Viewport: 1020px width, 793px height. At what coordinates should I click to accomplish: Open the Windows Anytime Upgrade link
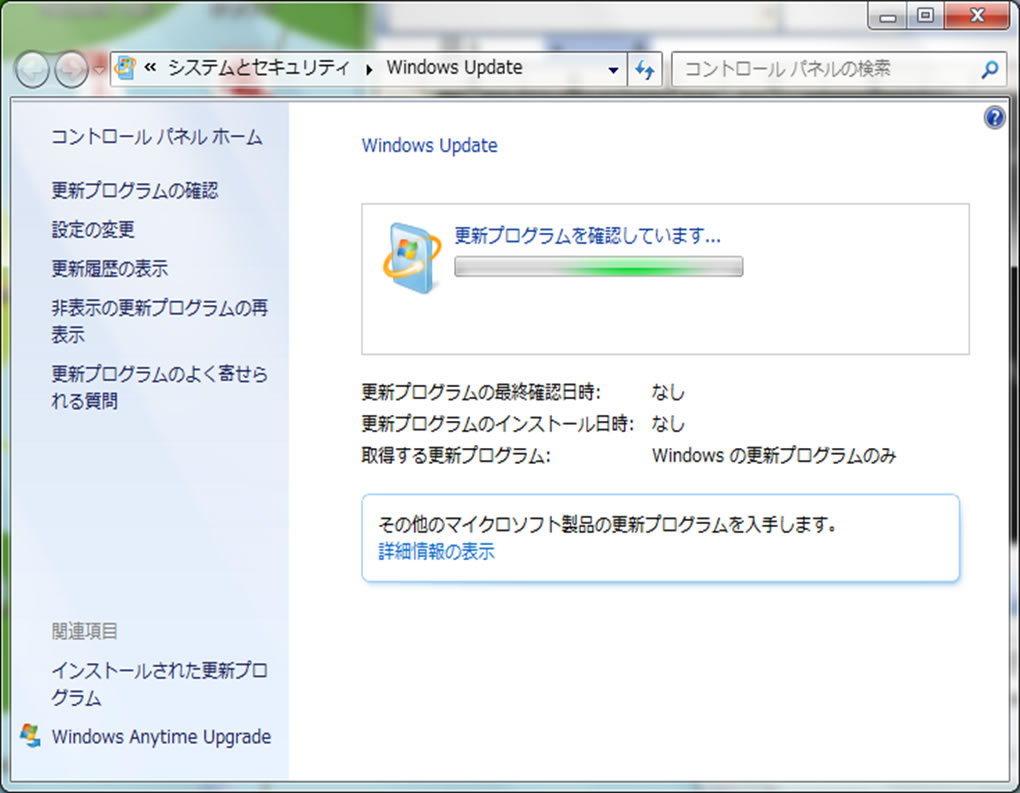161,736
